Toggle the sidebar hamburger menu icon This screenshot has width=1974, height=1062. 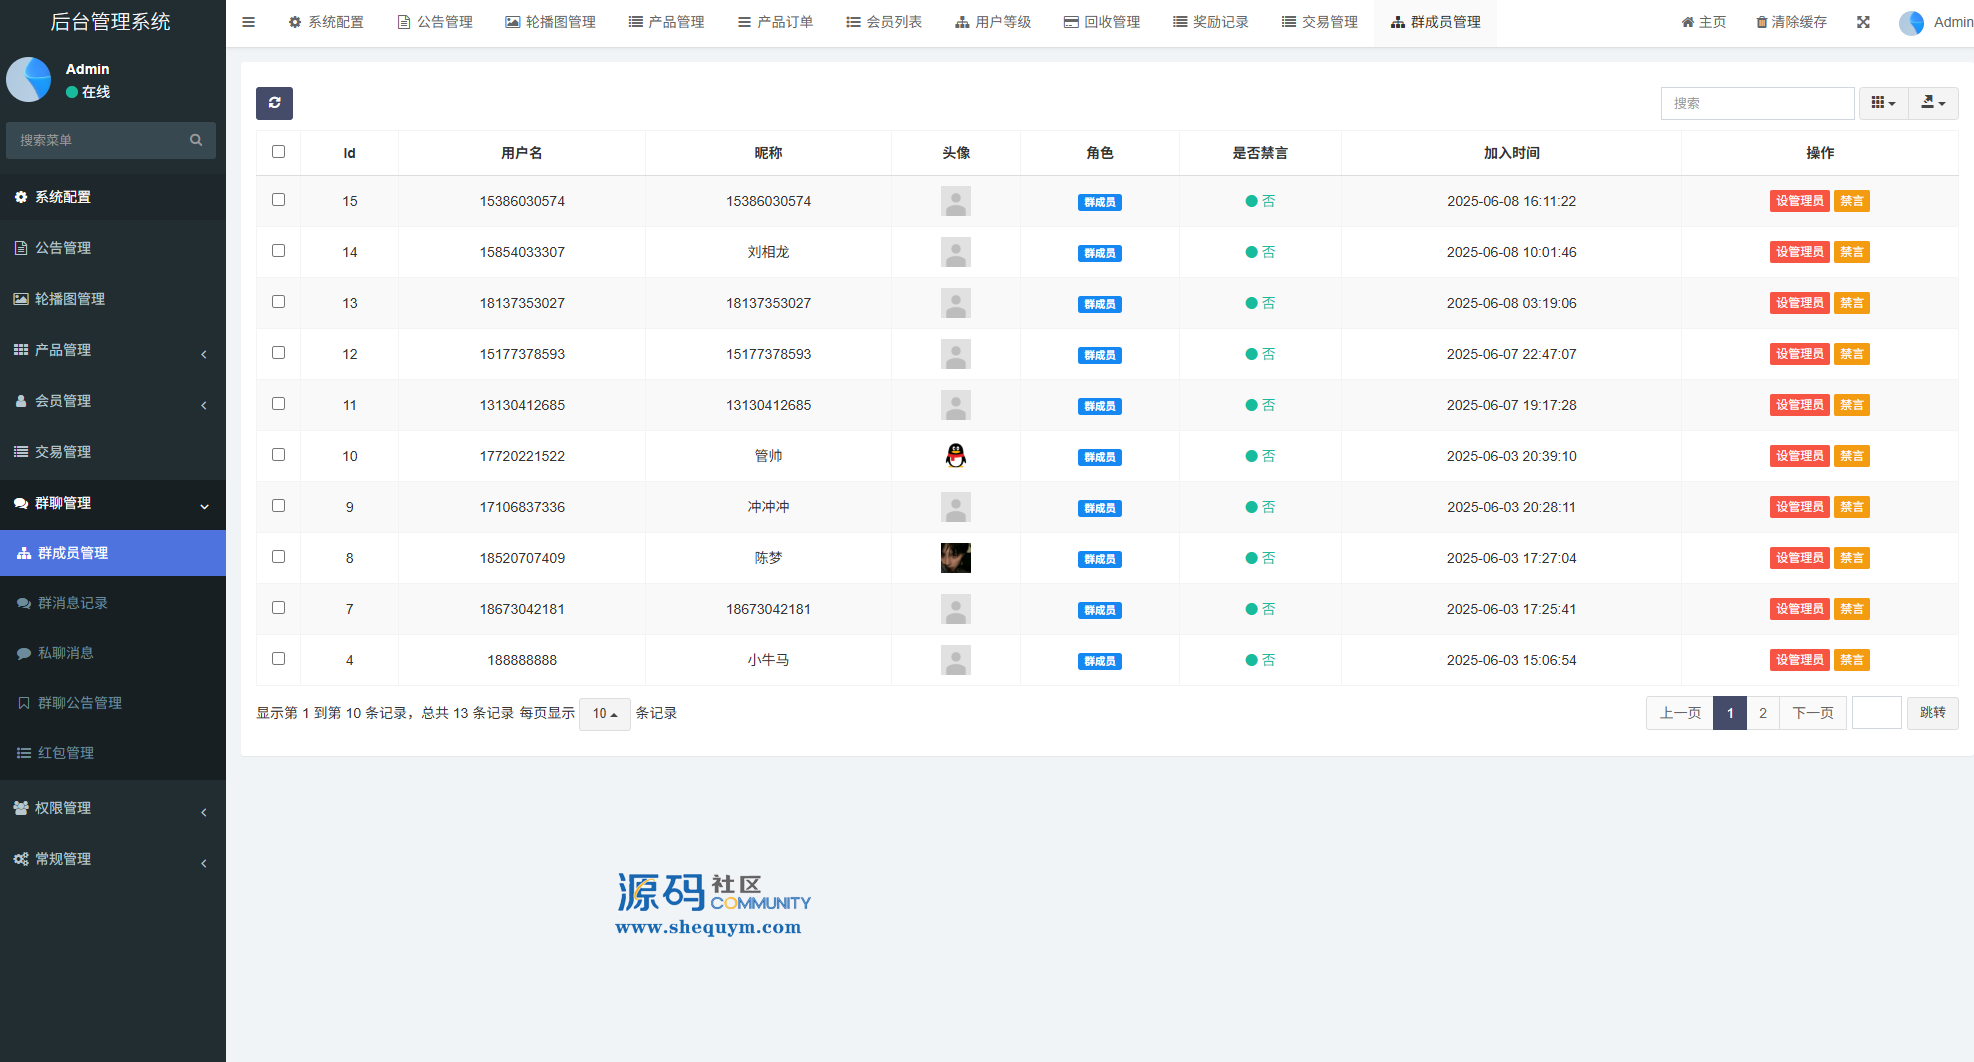click(249, 22)
